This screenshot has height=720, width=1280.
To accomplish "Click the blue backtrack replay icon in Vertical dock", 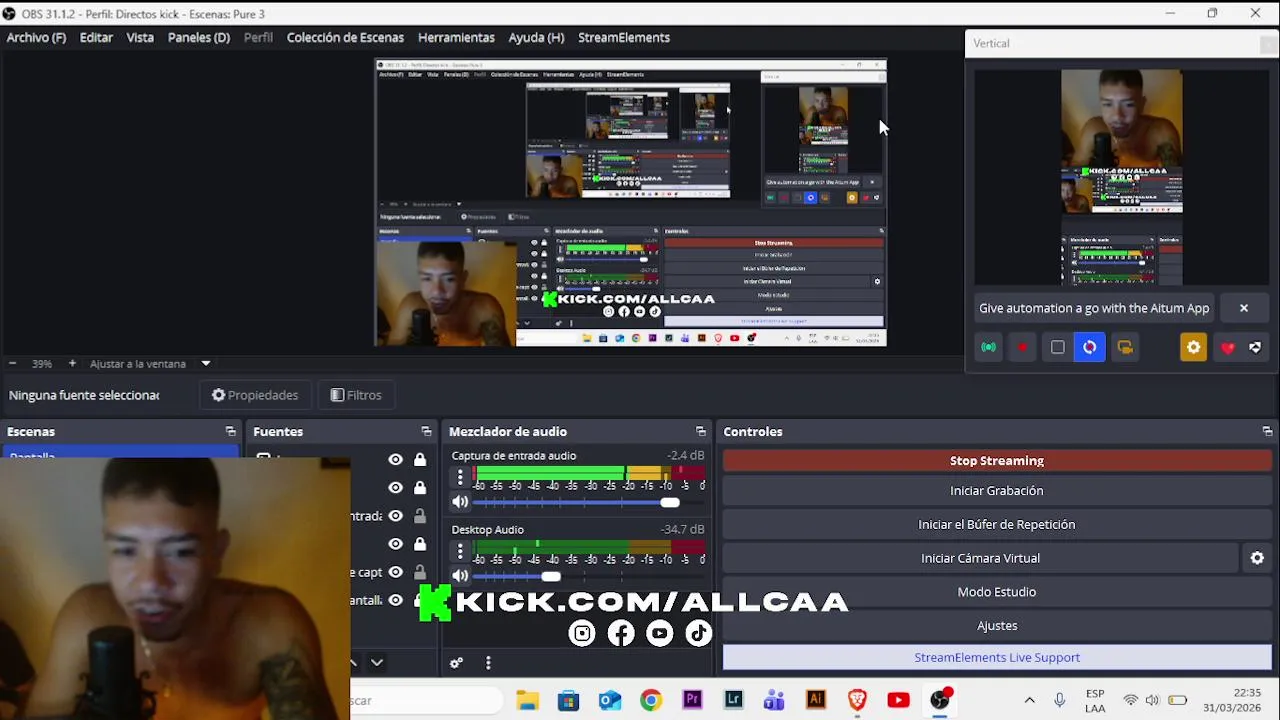I will 1090,347.
